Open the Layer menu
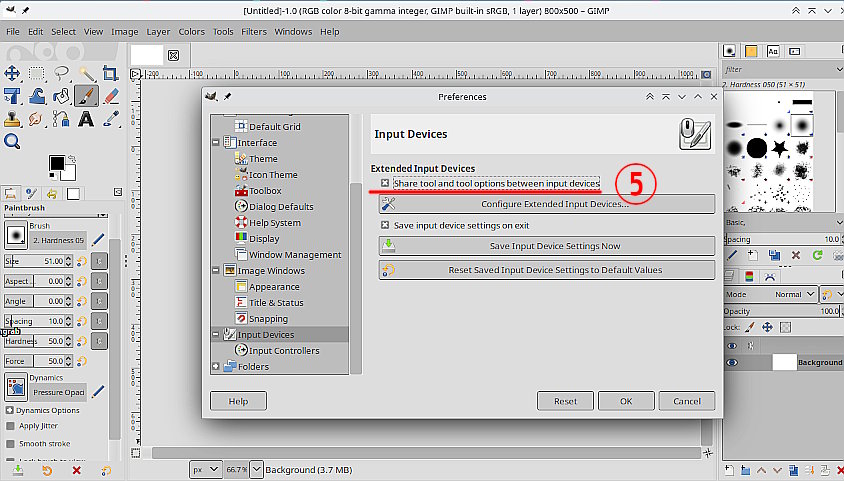Viewport: 844px width, 481px height. pyautogui.click(x=158, y=32)
